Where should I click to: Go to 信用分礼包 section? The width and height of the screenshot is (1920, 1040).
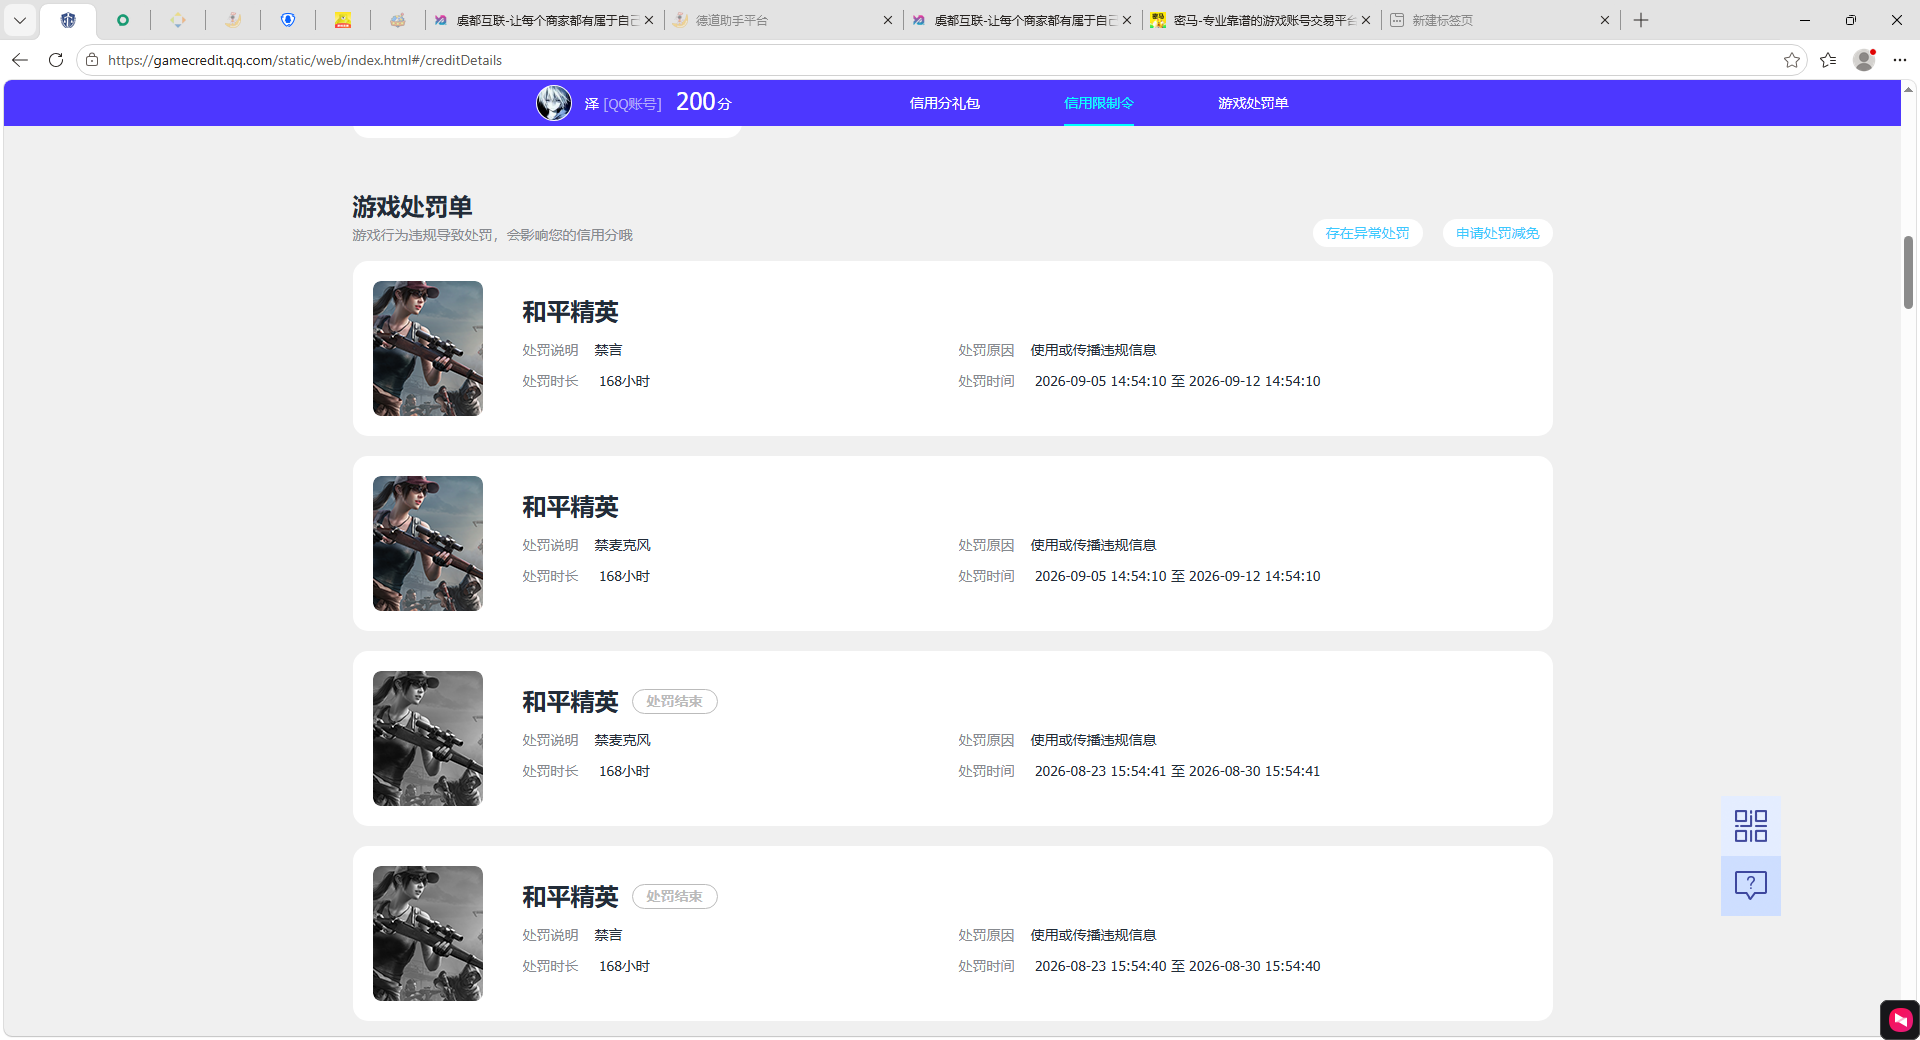coord(944,103)
